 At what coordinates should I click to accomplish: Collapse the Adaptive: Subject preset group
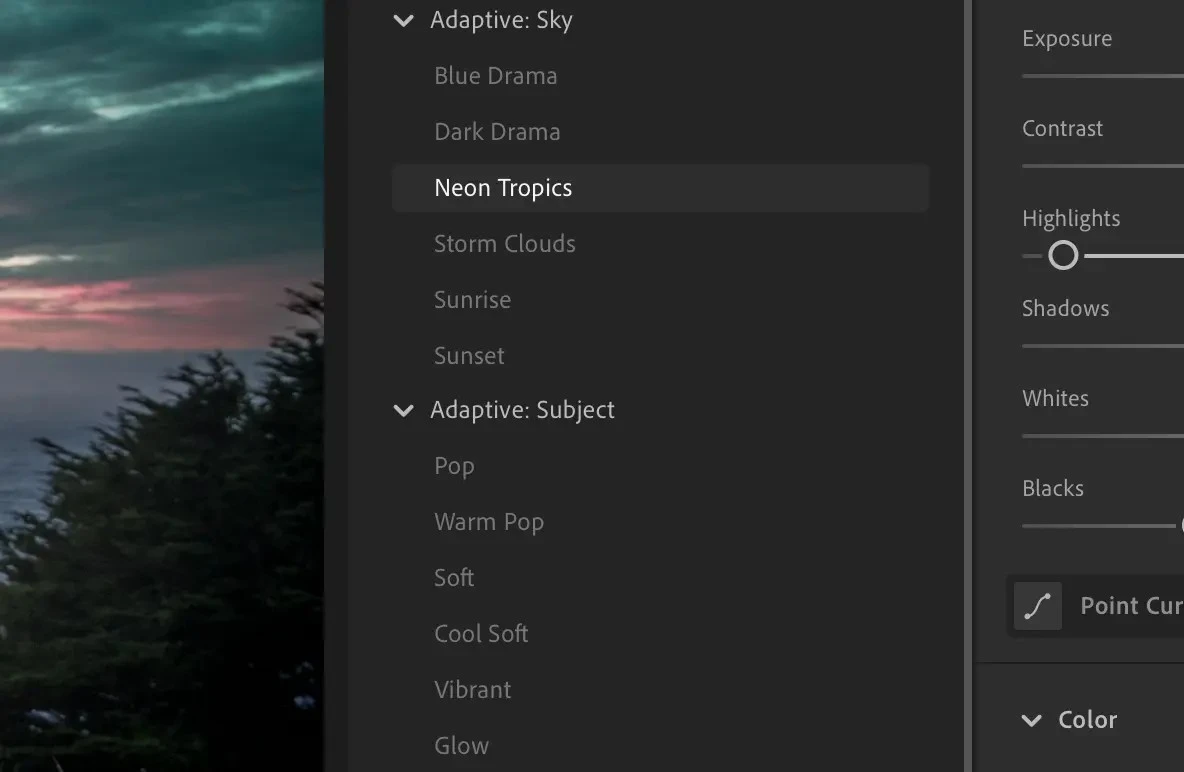coord(403,410)
